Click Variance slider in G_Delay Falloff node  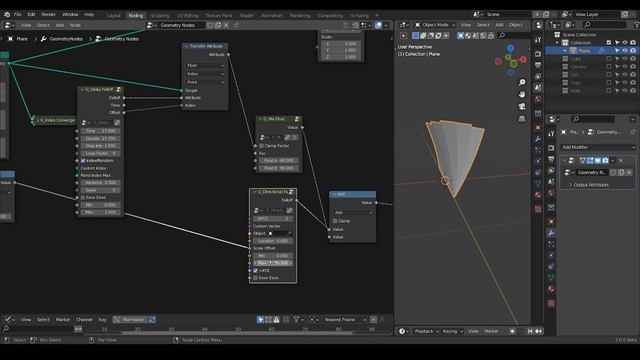100,183
